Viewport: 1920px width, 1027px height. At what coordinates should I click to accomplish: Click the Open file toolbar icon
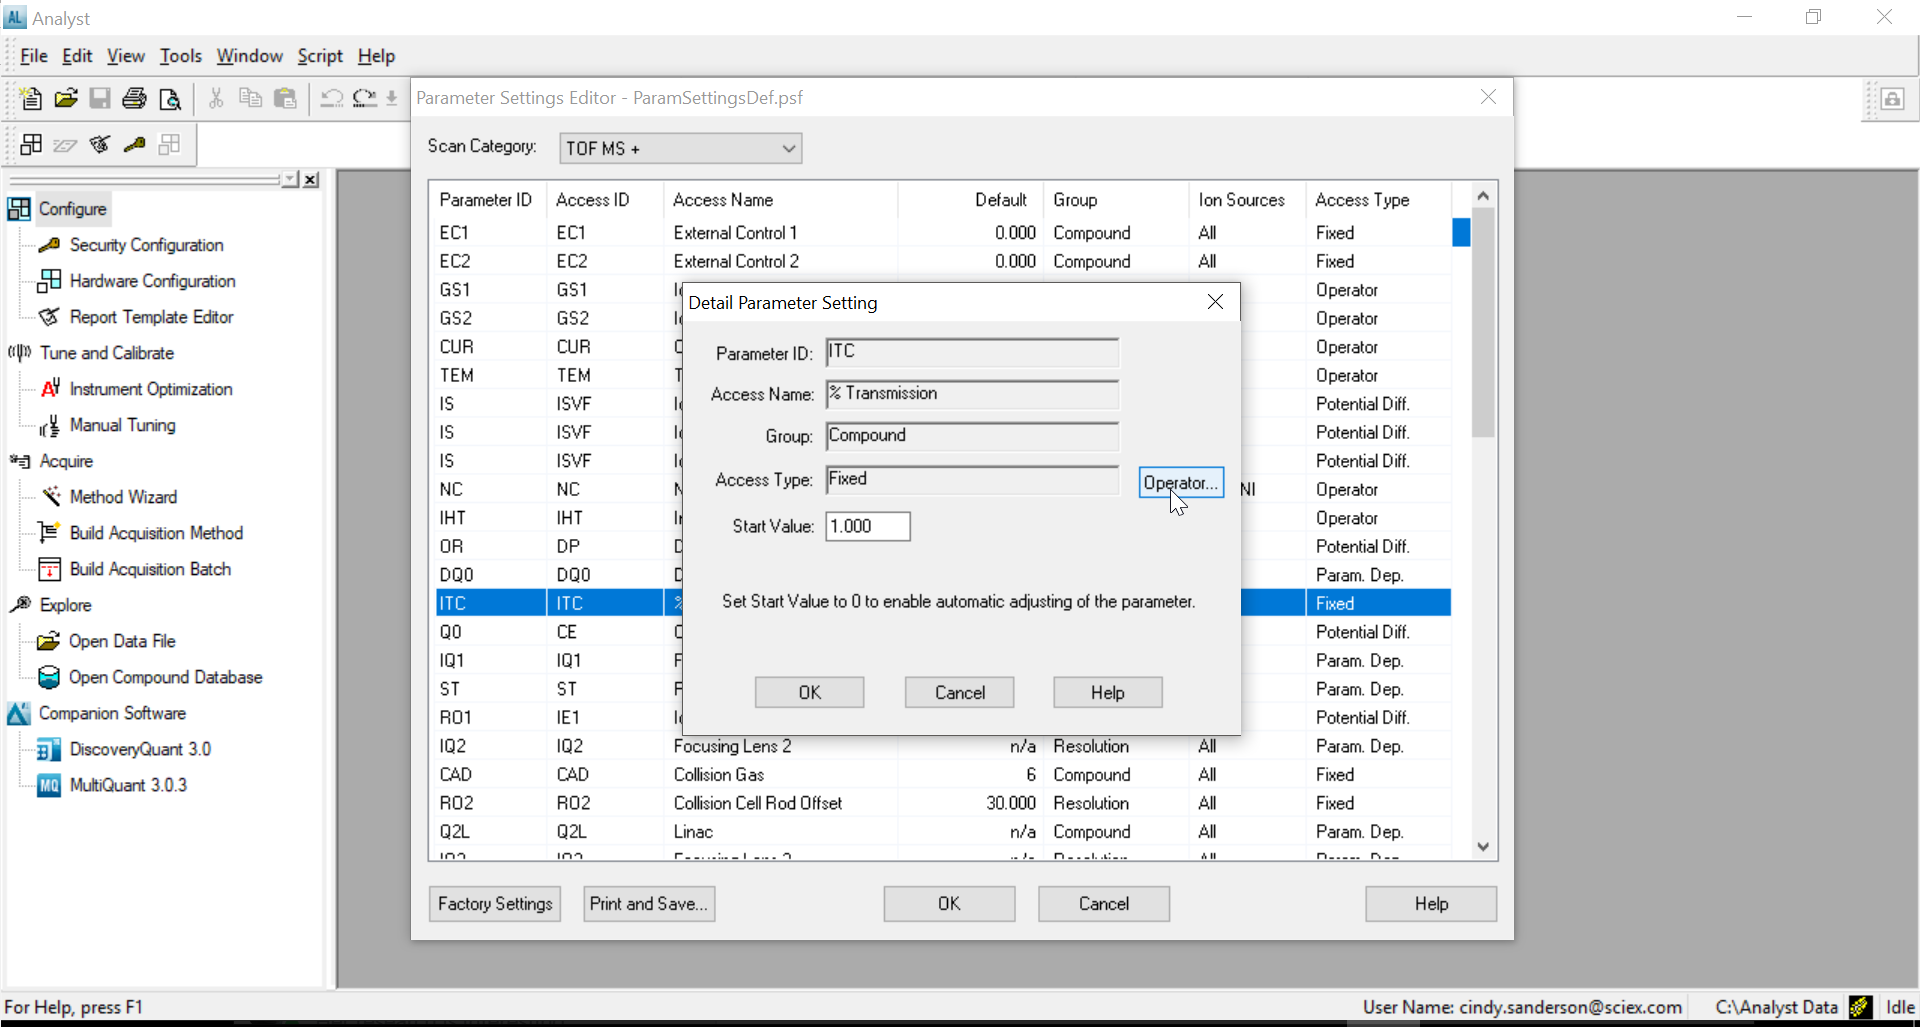pyautogui.click(x=66, y=98)
